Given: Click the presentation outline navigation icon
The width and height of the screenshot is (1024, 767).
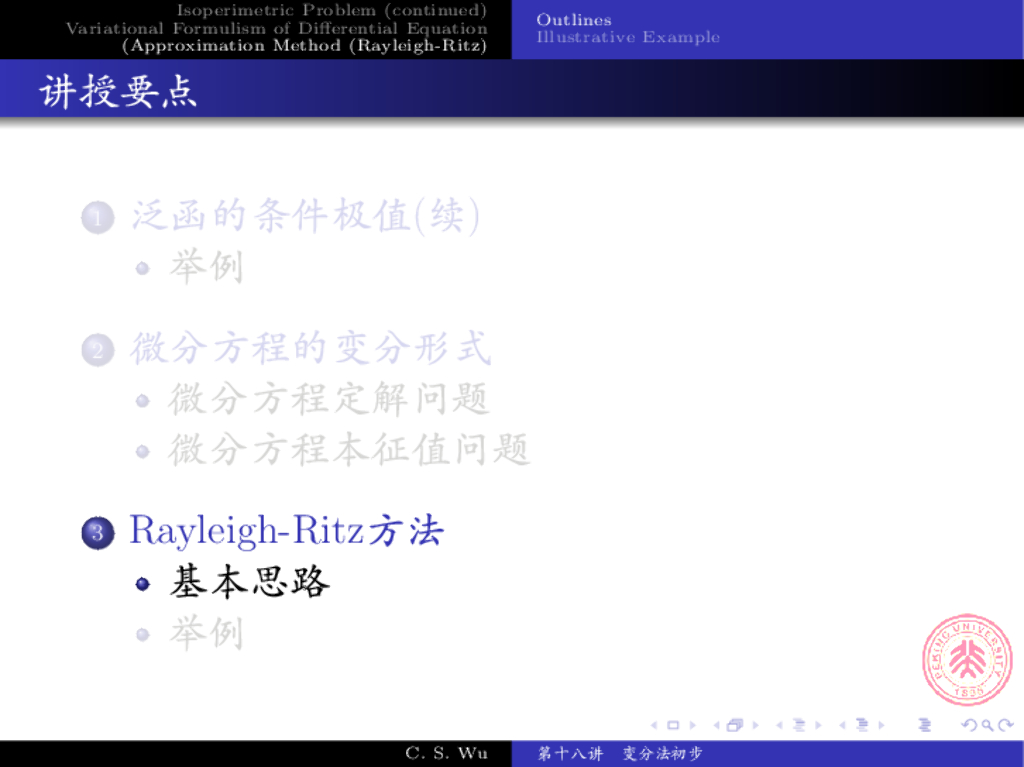Looking at the screenshot, I should coord(925,725).
